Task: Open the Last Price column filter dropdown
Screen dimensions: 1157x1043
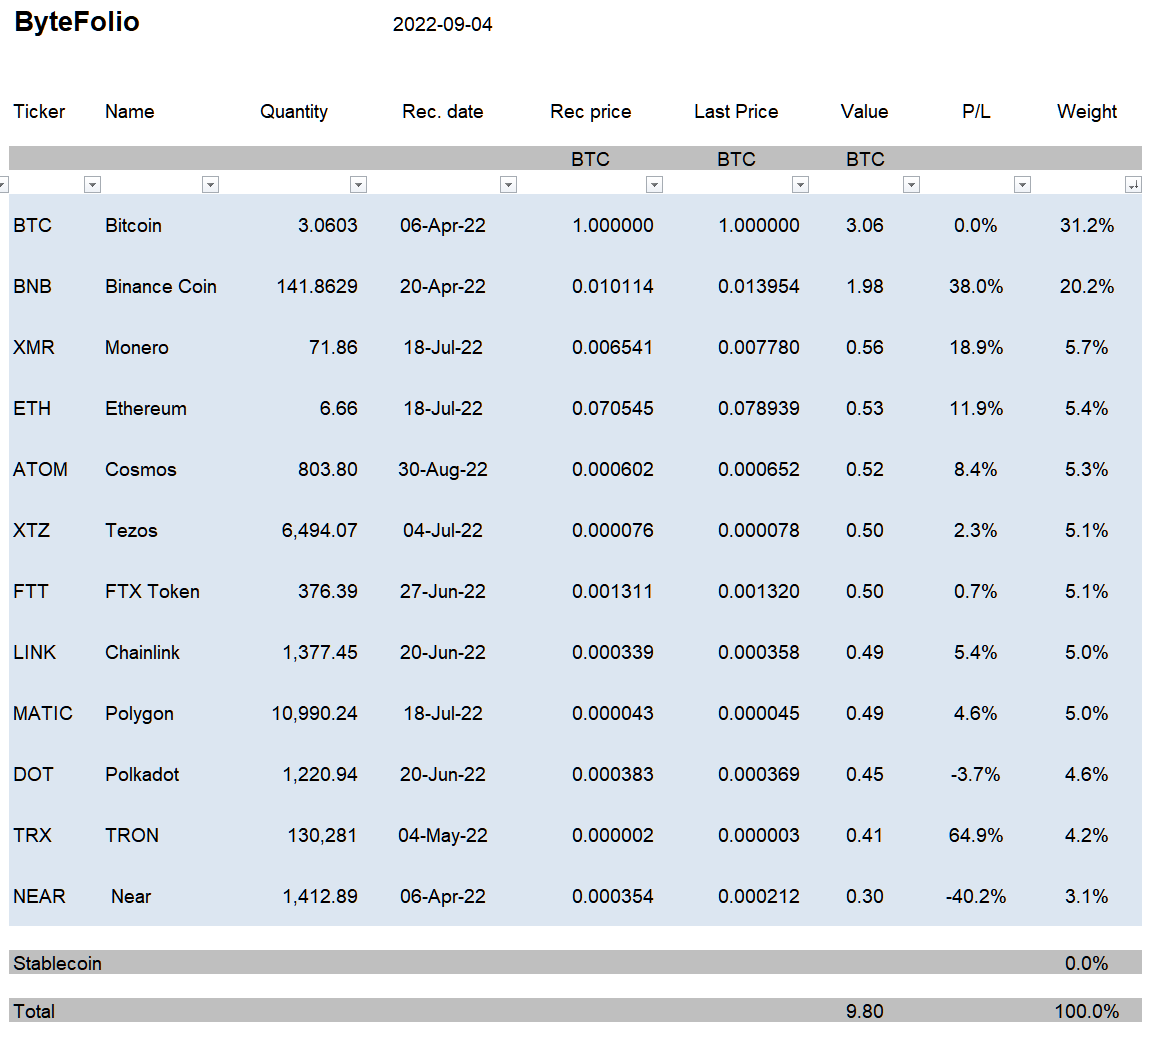Action: (x=801, y=184)
